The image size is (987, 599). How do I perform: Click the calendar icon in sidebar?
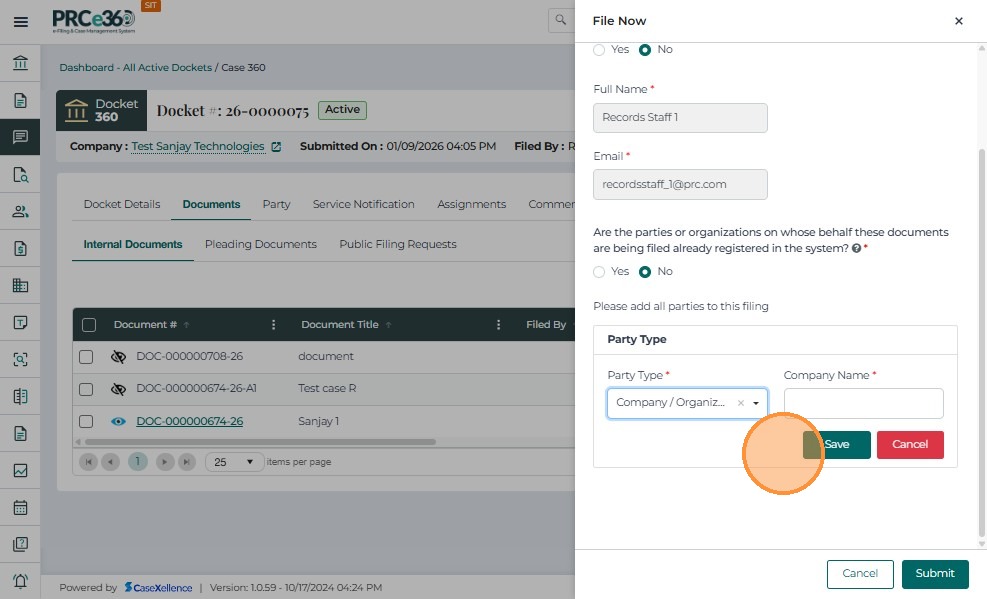coord(20,507)
